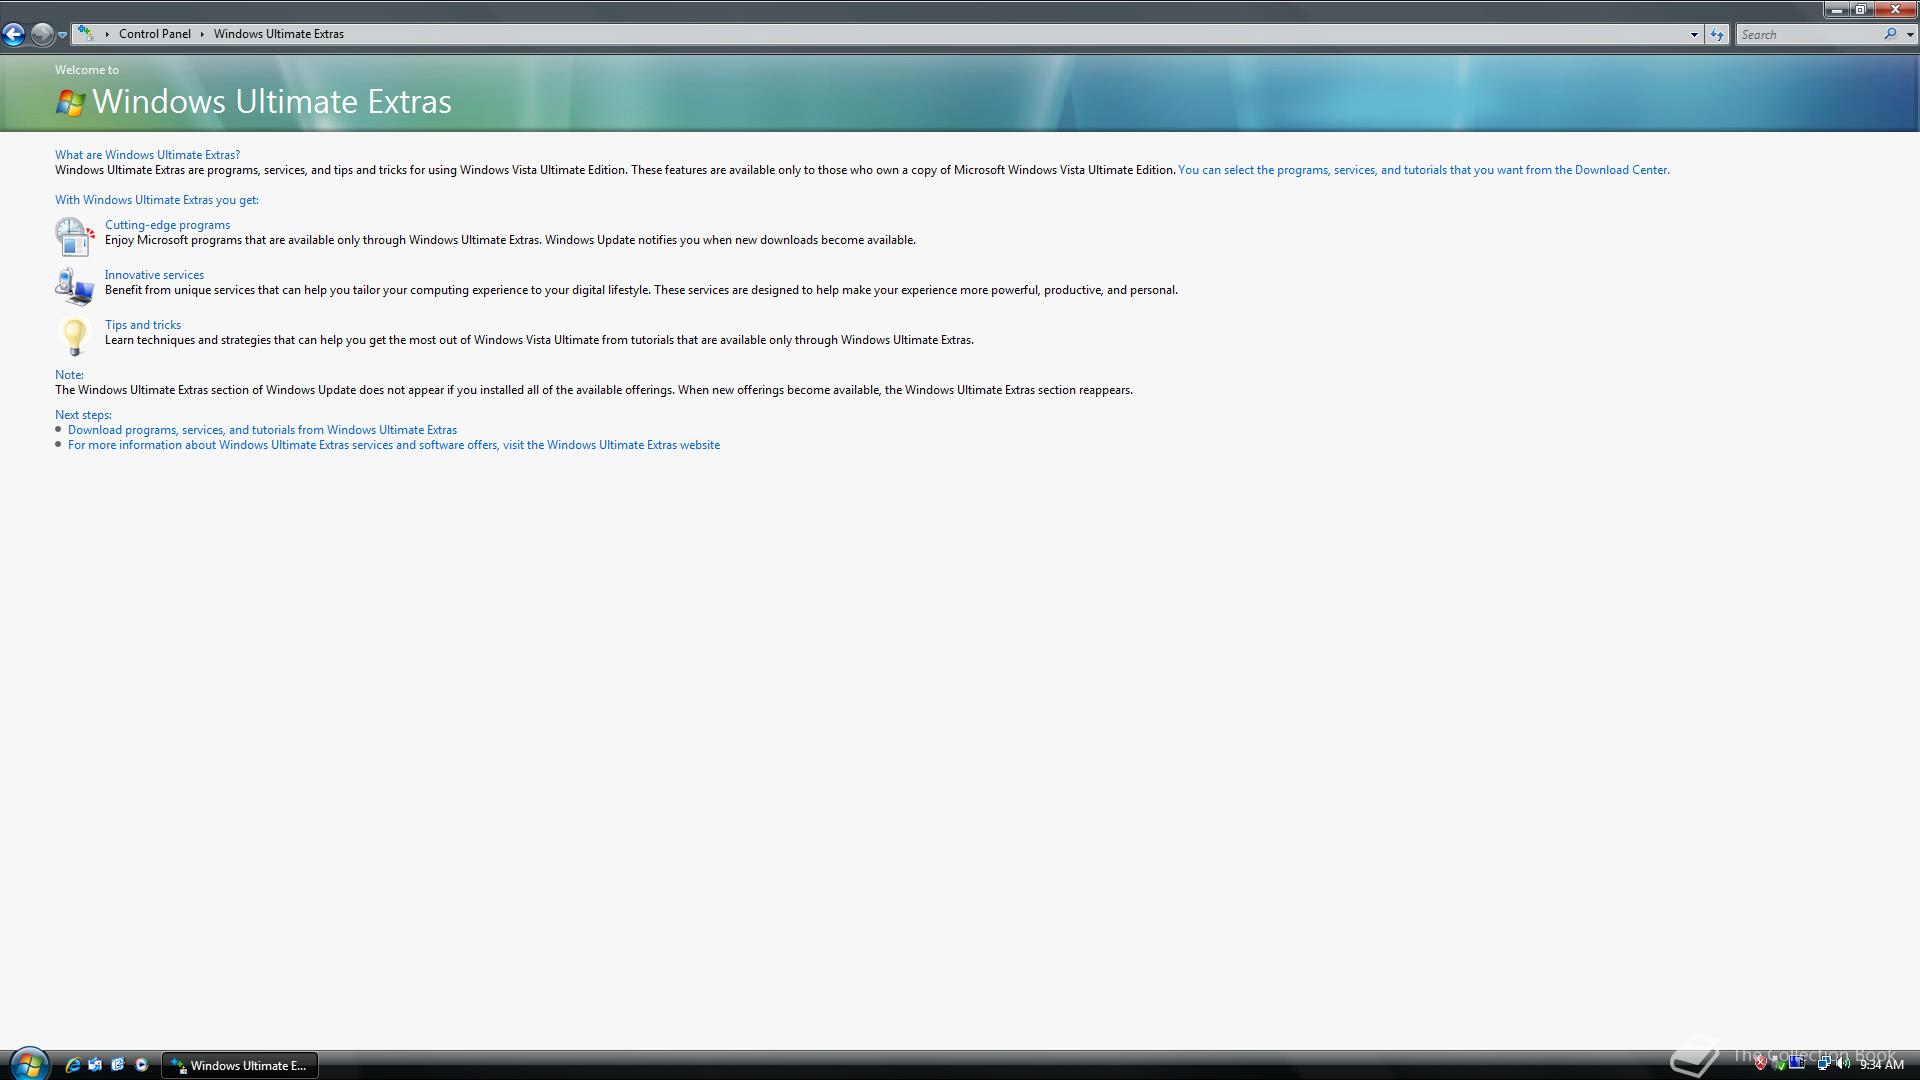
Task: Click the Switch between windows Quick Launch icon
Action: pyautogui.click(x=95, y=1065)
